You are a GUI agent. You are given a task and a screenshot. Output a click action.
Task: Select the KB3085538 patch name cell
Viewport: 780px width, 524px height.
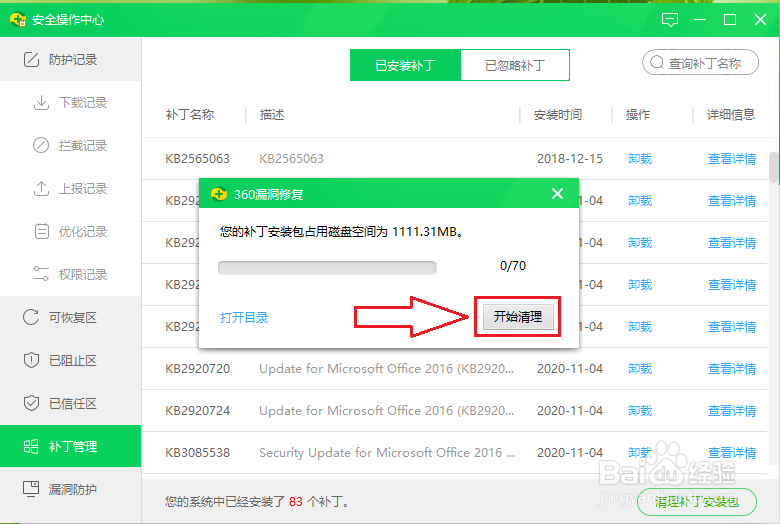click(x=197, y=452)
